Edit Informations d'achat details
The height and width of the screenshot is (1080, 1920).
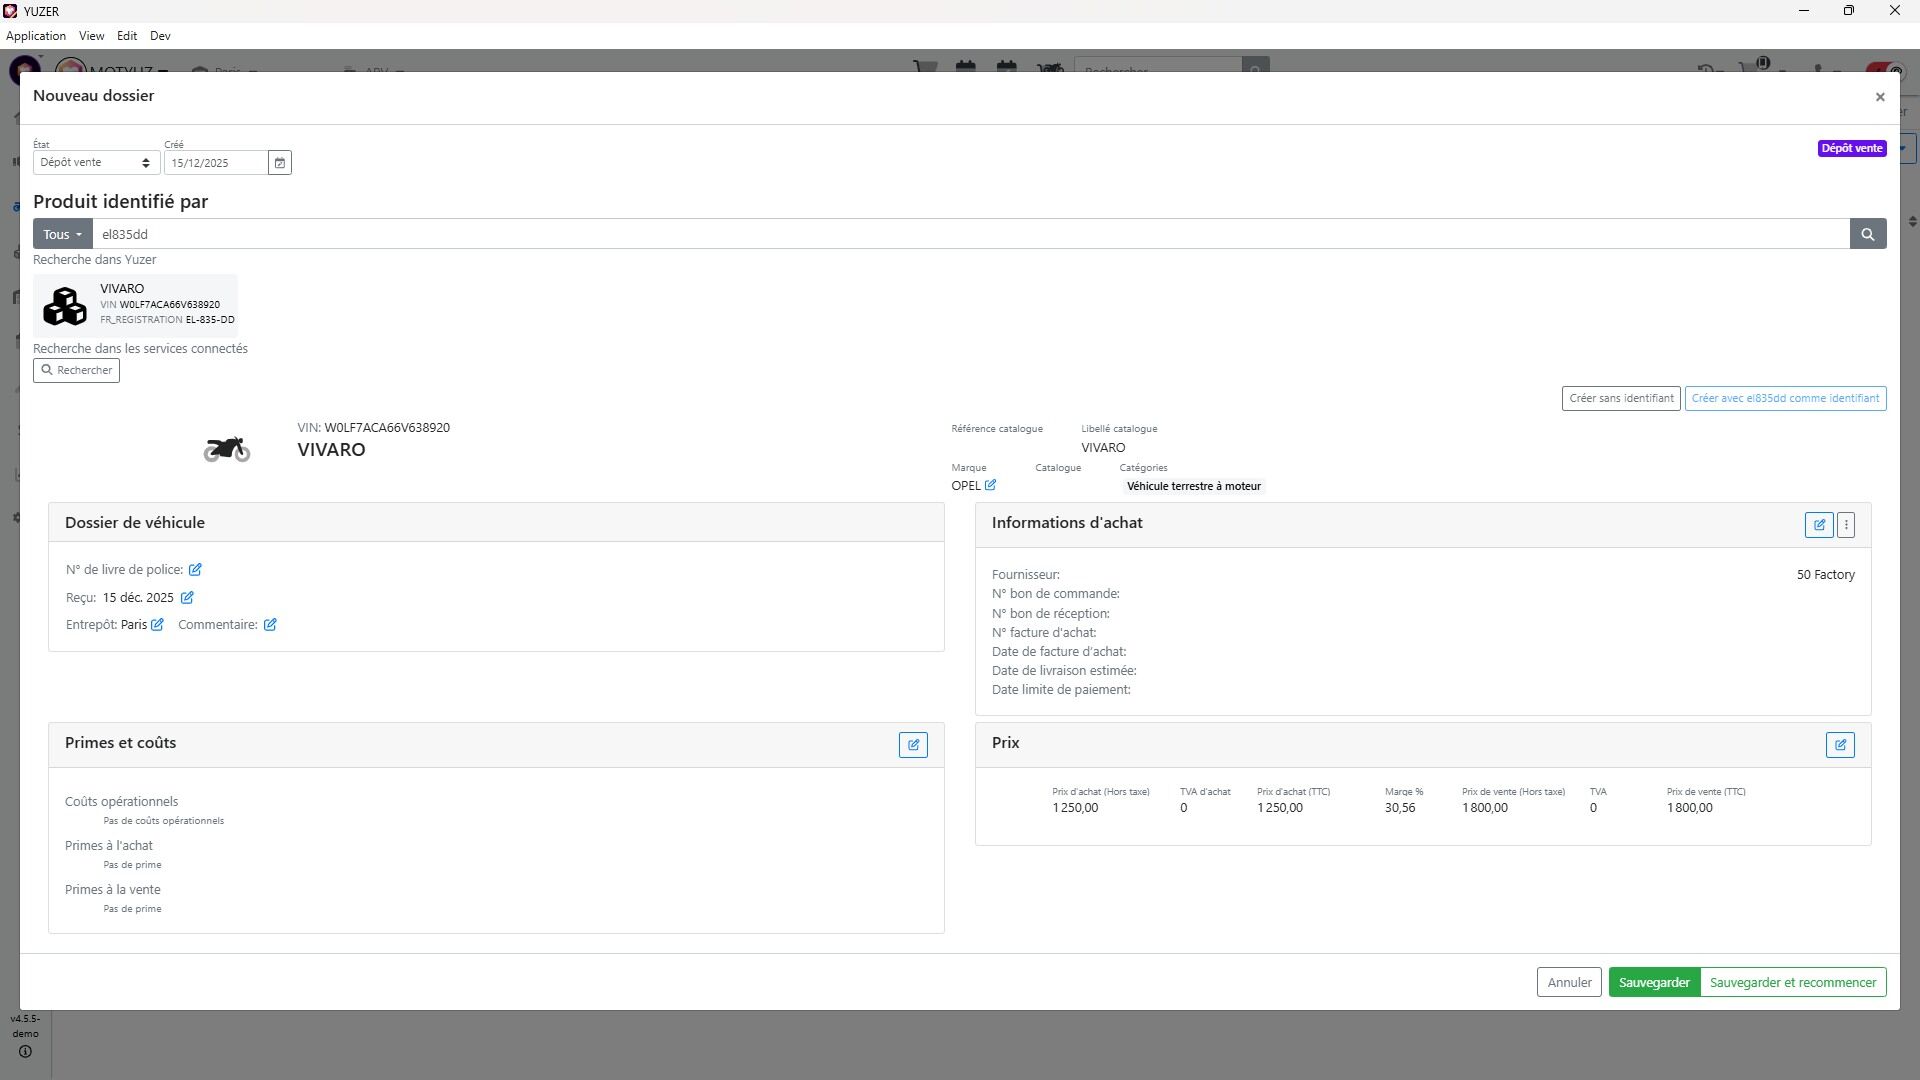[x=1818, y=525]
